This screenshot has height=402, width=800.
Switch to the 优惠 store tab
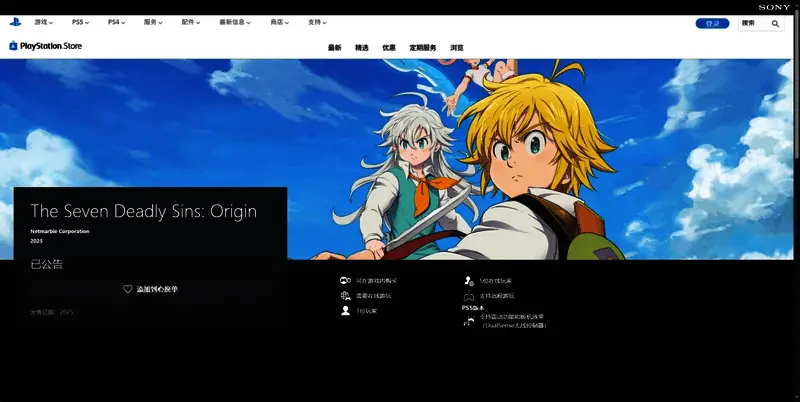[389, 47]
